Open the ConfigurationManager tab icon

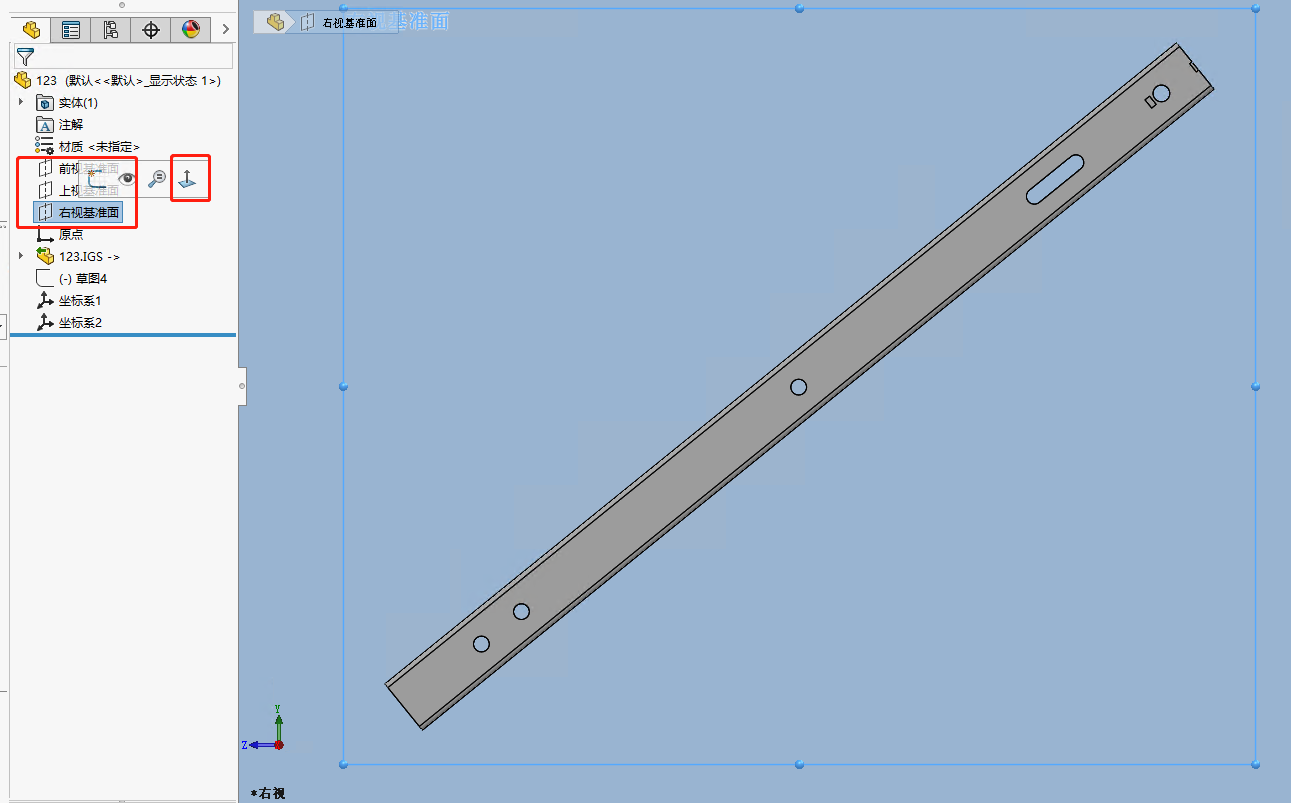click(111, 30)
